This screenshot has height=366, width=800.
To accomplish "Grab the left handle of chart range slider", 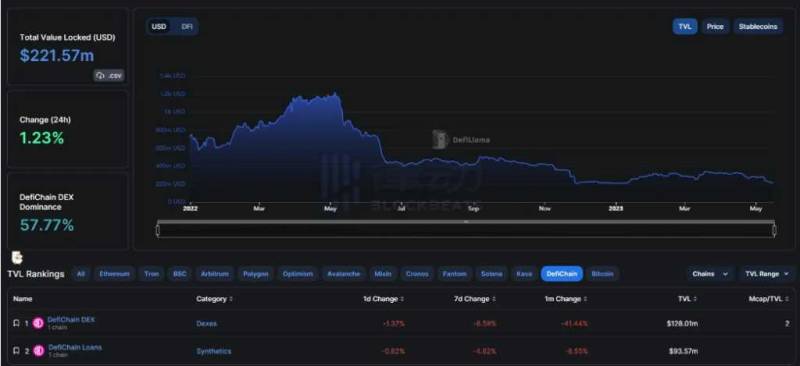I will point(158,230).
